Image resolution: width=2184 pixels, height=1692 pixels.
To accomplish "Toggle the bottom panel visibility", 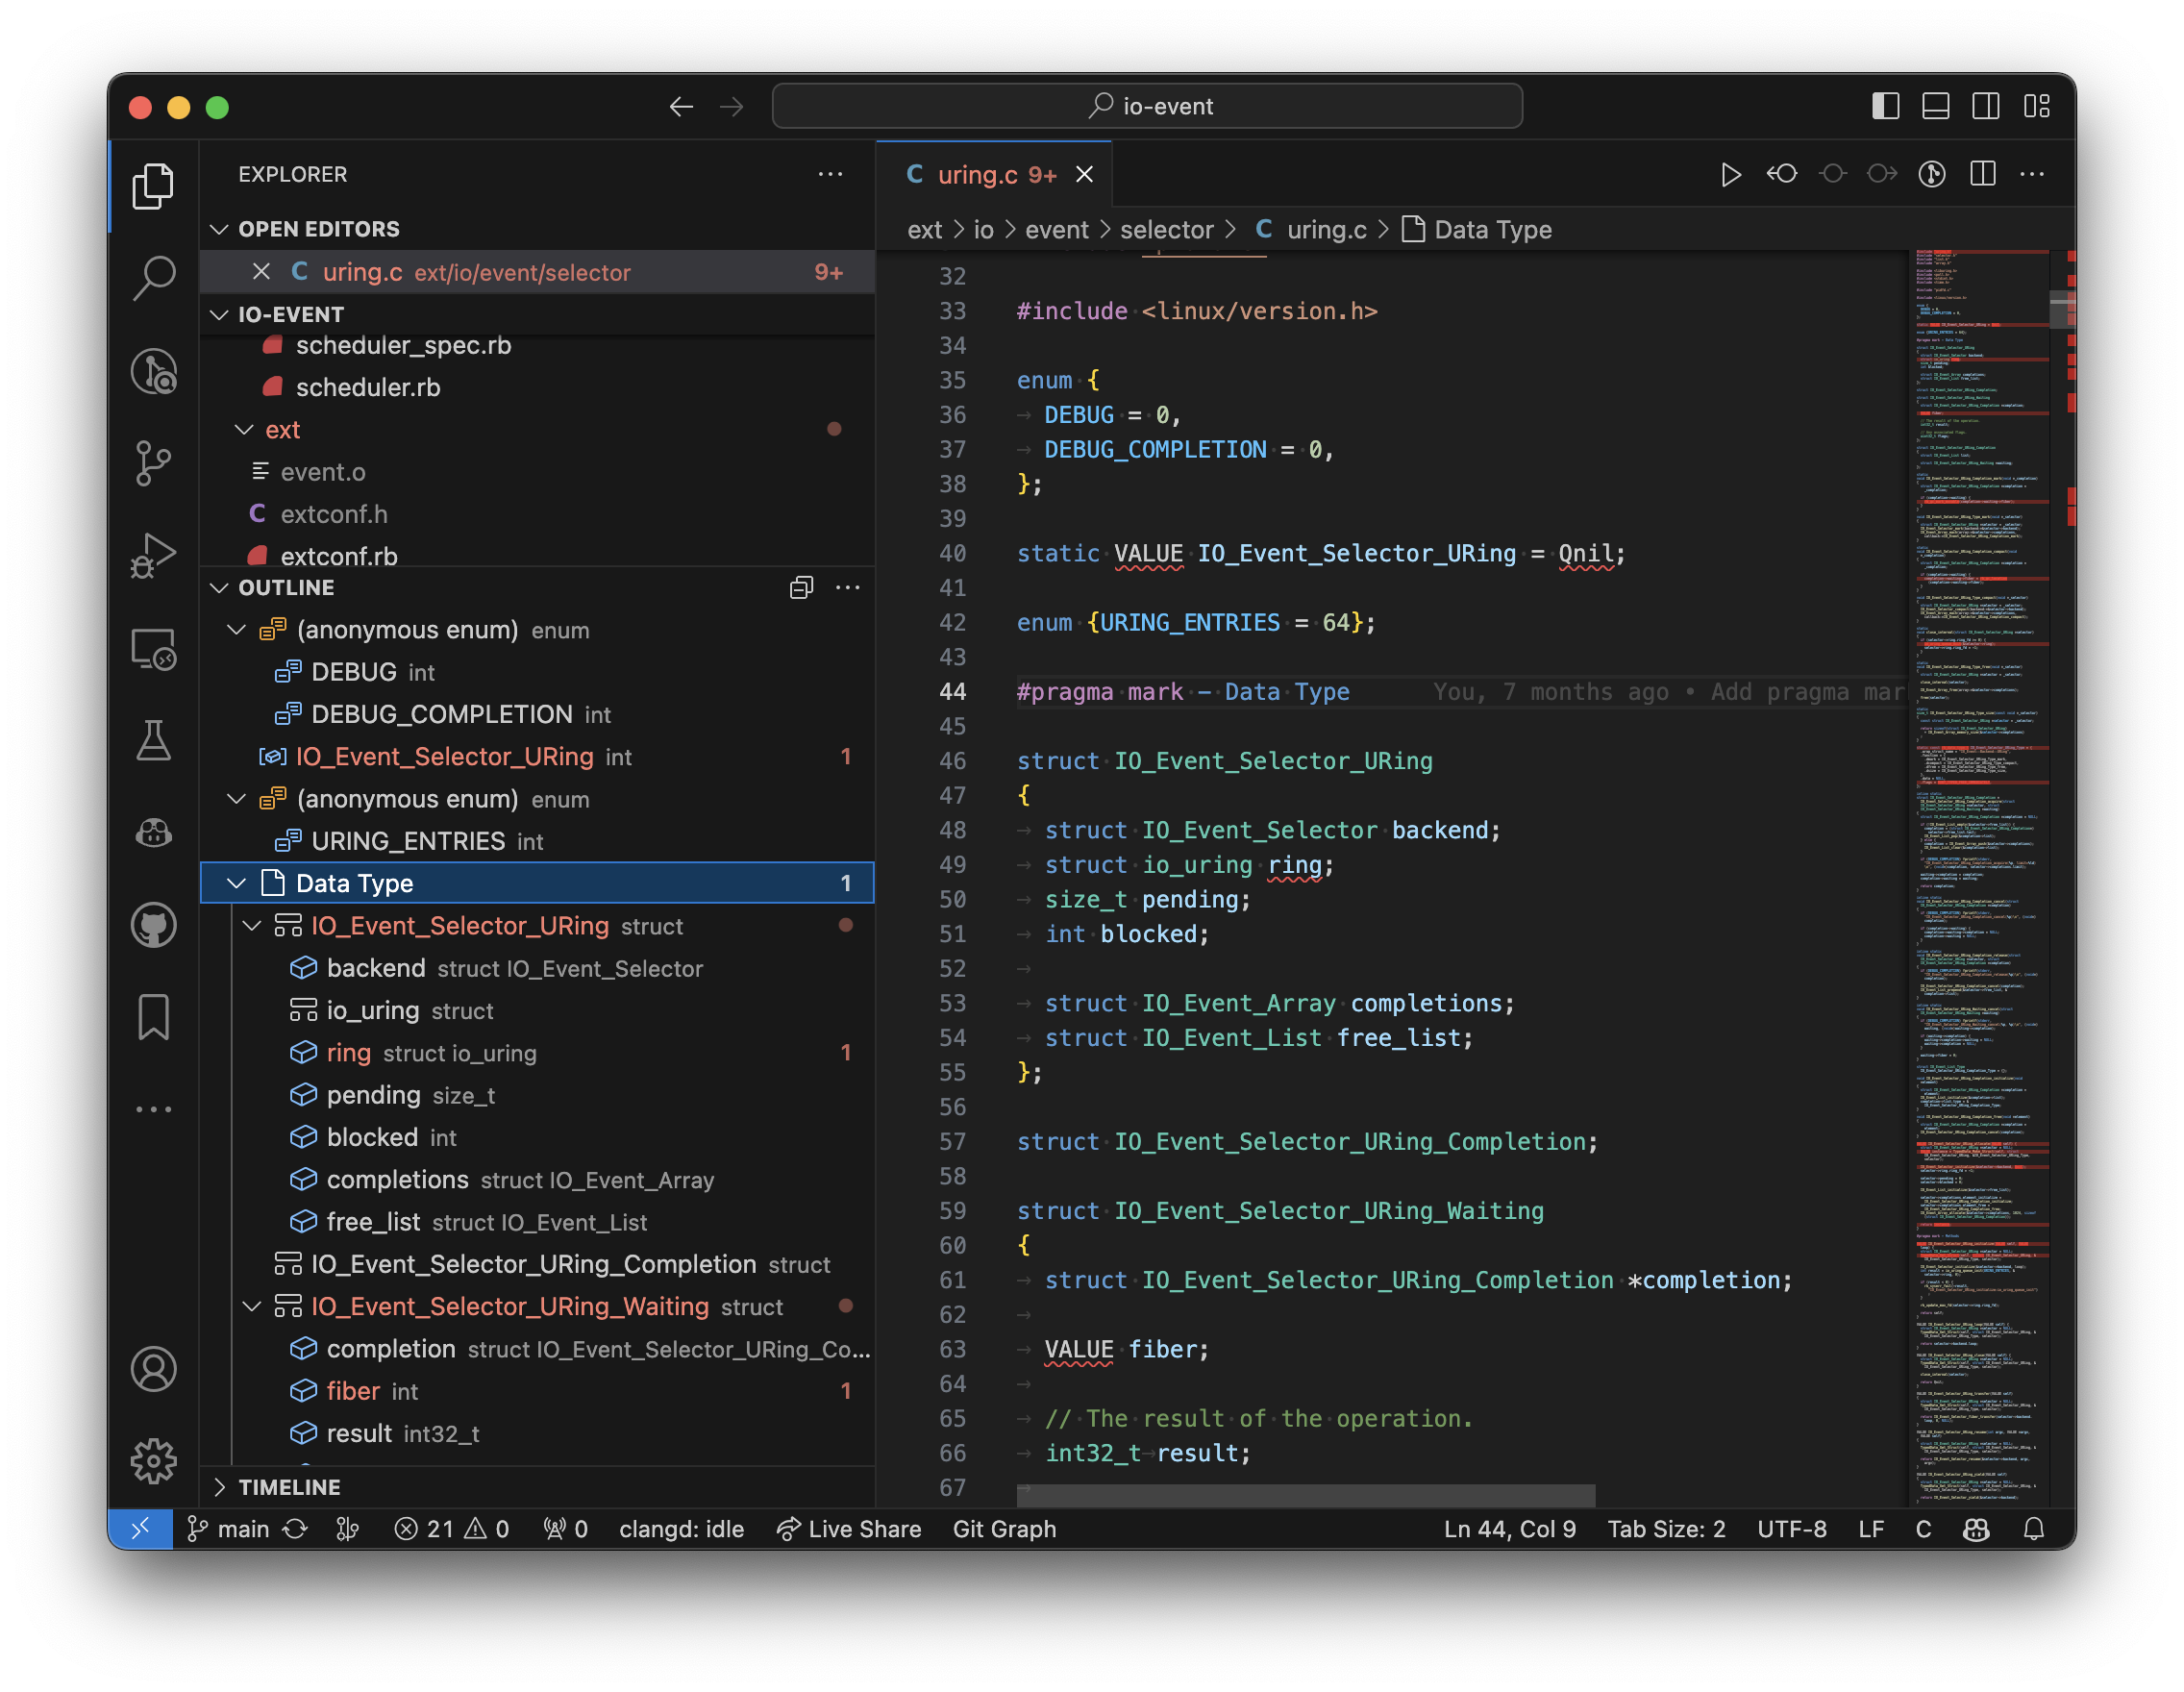I will [1937, 106].
